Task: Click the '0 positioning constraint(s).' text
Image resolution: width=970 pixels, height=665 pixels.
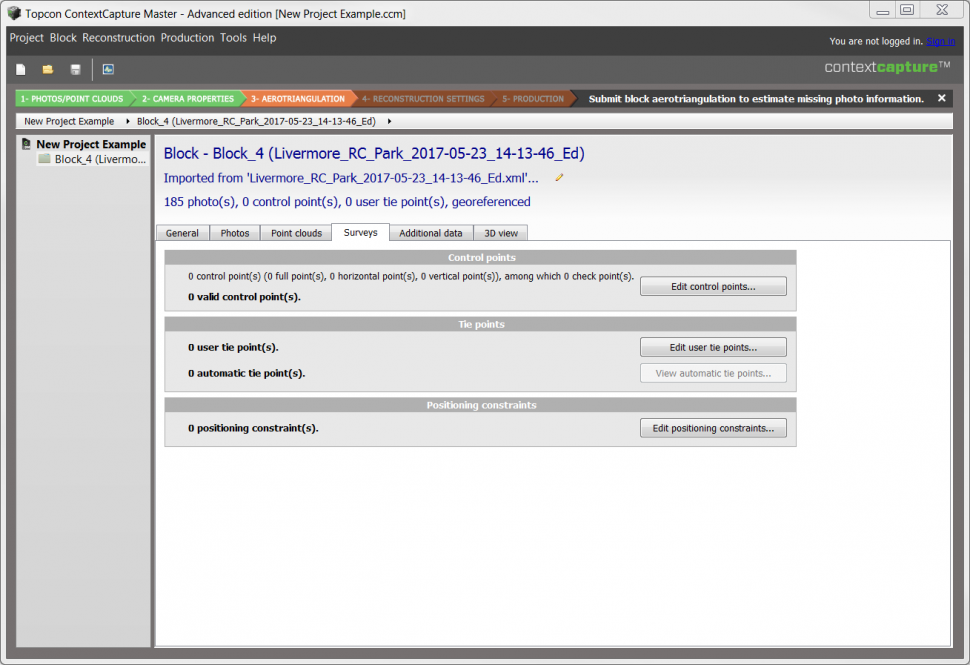Action: pos(253,428)
